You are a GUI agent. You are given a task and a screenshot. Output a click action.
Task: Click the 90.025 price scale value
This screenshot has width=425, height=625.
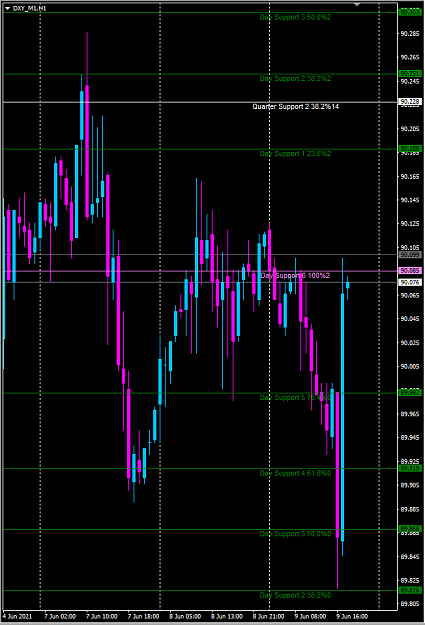coord(410,343)
